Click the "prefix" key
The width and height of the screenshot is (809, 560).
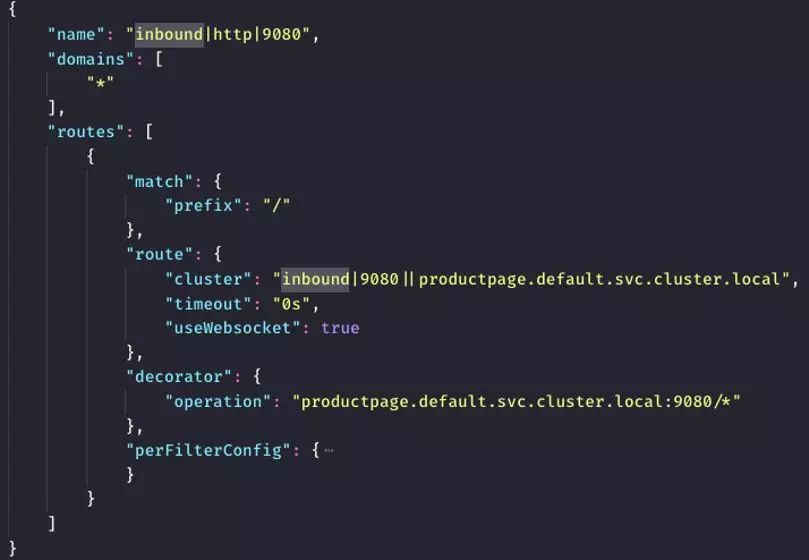pos(203,205)
